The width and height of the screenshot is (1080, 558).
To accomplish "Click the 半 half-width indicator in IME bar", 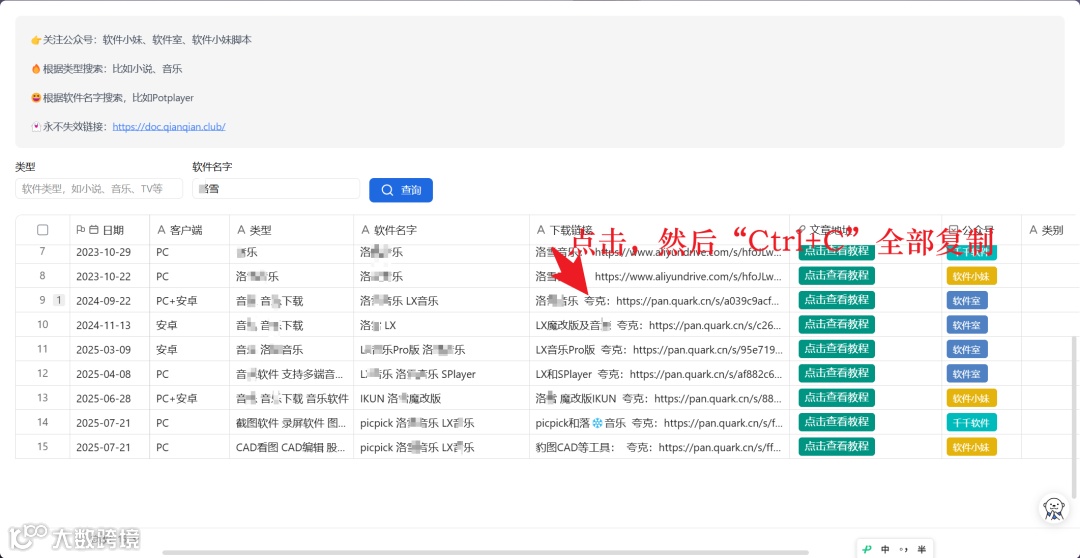I will coord(921,549).
